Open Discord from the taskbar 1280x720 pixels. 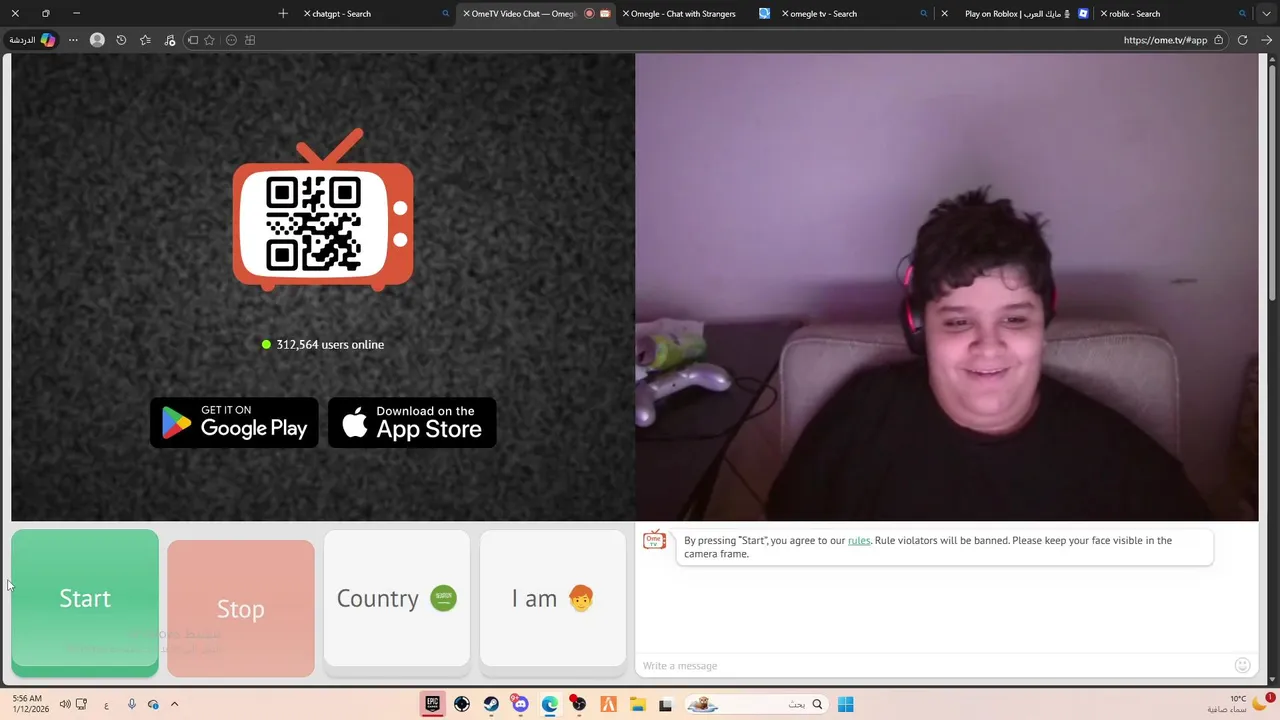[520, 704]
